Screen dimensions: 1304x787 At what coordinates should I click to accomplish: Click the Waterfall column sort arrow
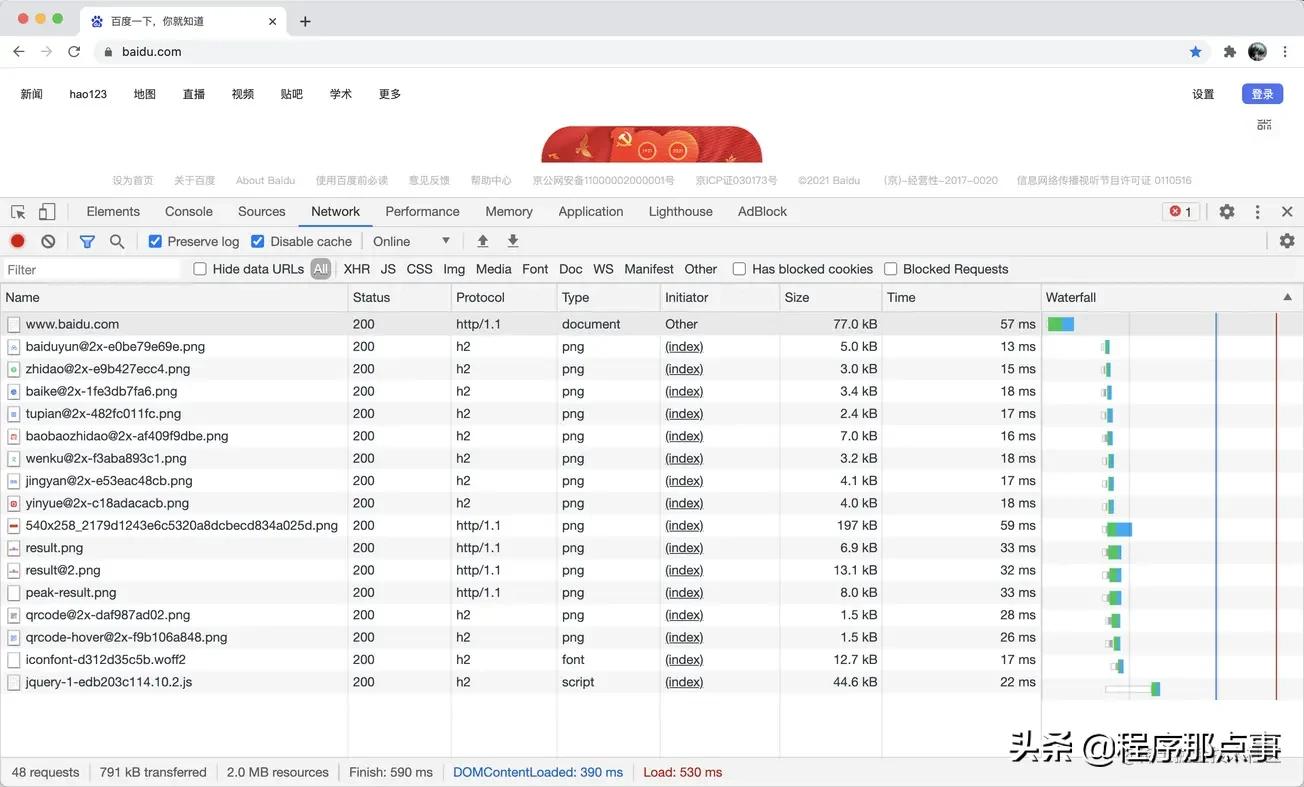pos(1287,298)
